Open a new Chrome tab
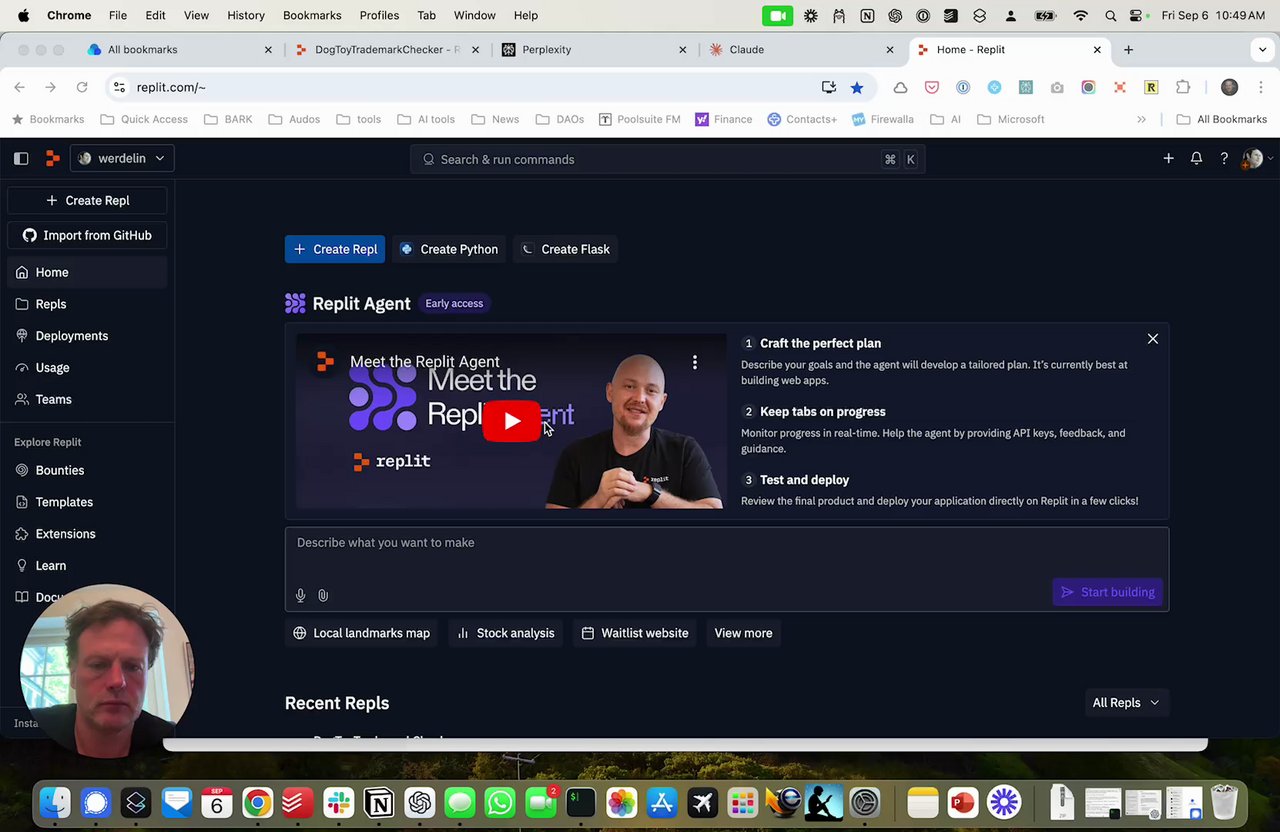 (x=1128, y=49)
